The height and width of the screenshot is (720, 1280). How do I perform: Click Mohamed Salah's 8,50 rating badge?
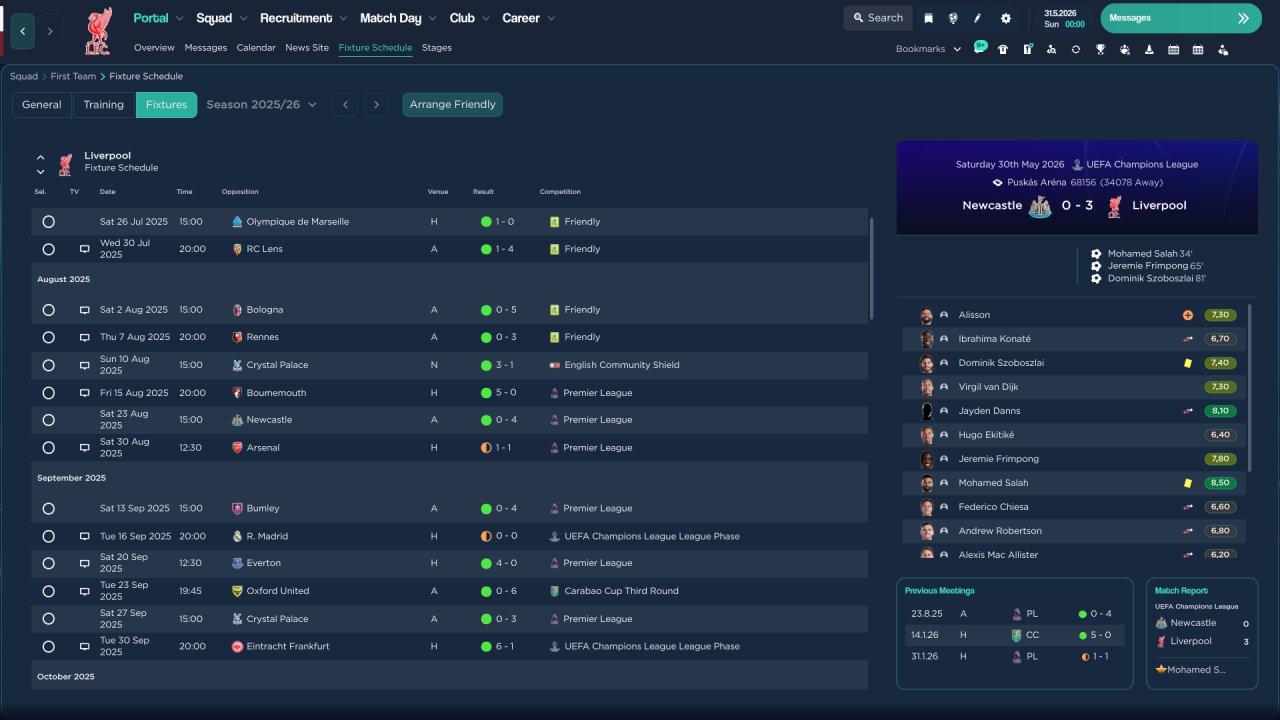click(1220, 483)
